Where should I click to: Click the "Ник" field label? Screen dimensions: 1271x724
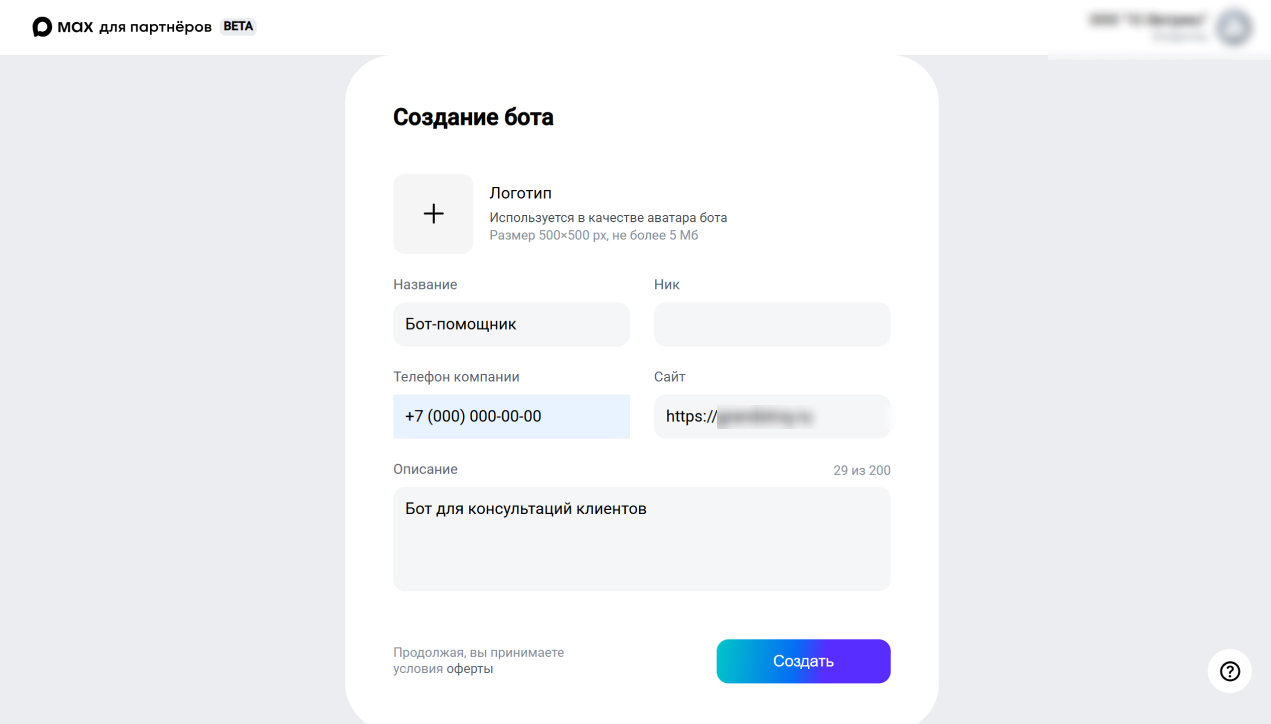coord(667,285)
